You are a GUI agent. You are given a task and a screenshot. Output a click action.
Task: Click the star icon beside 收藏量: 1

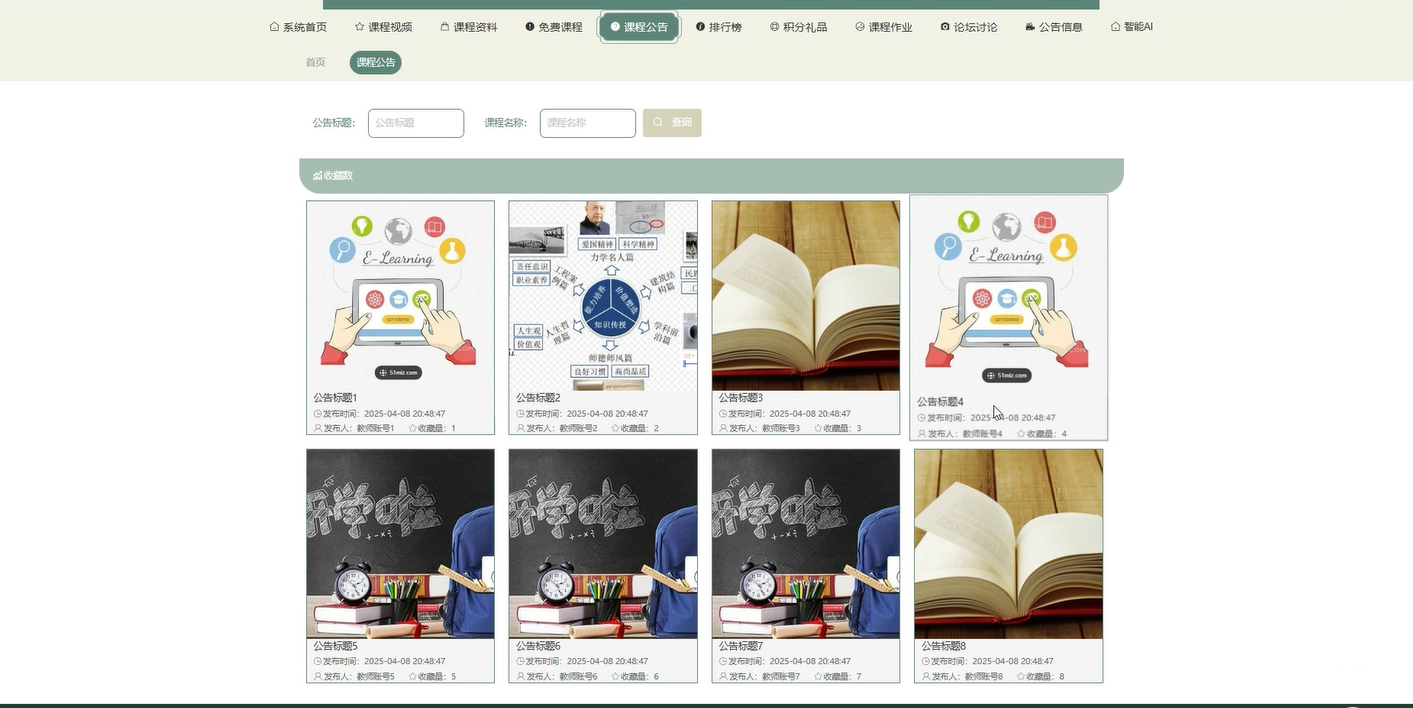coord(412,428)
